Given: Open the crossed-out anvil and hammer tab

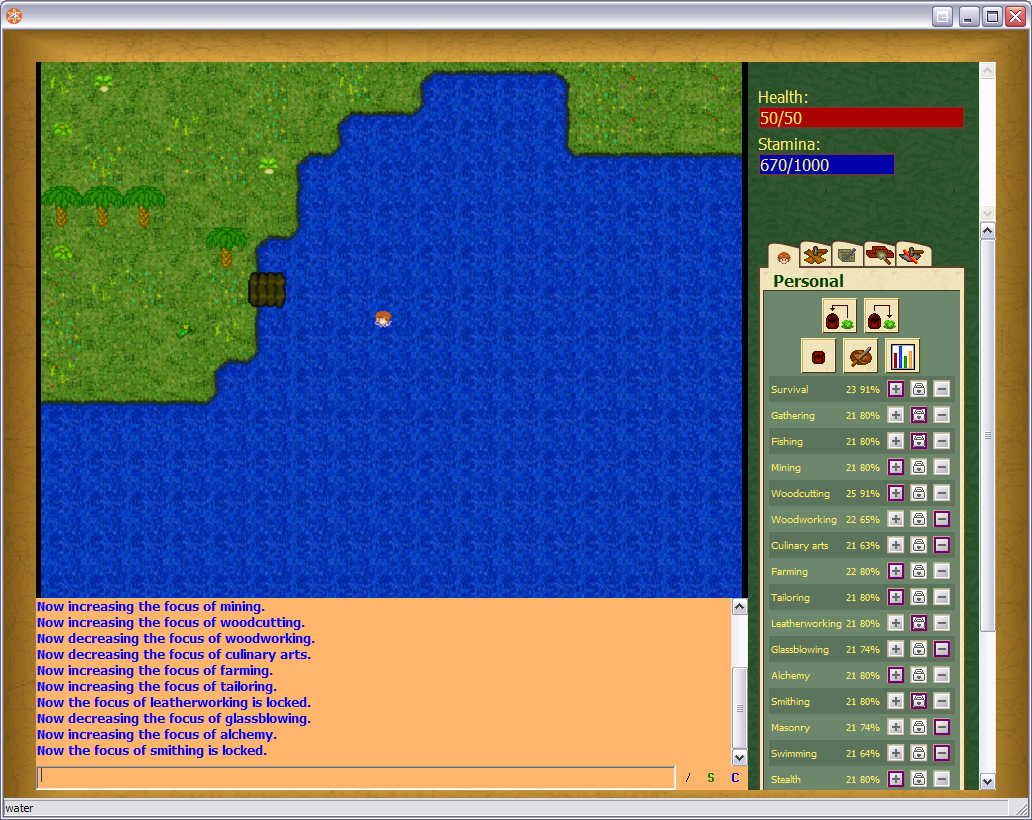Looking at the screenshot, I should point(912,254).
